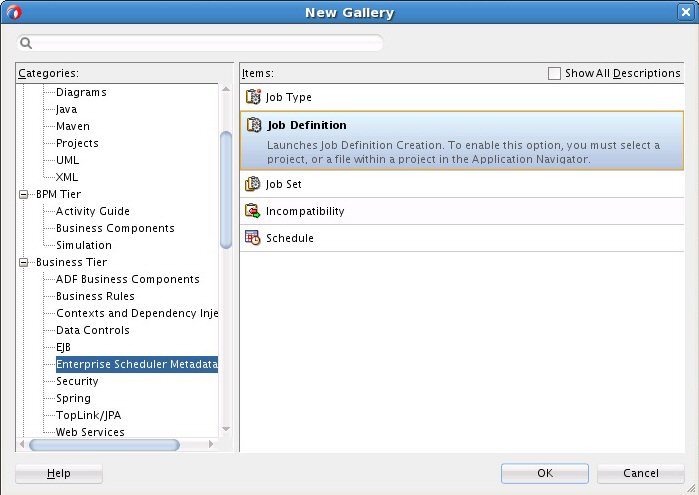Select the Web Services category
699x495 pixels.
90,432
